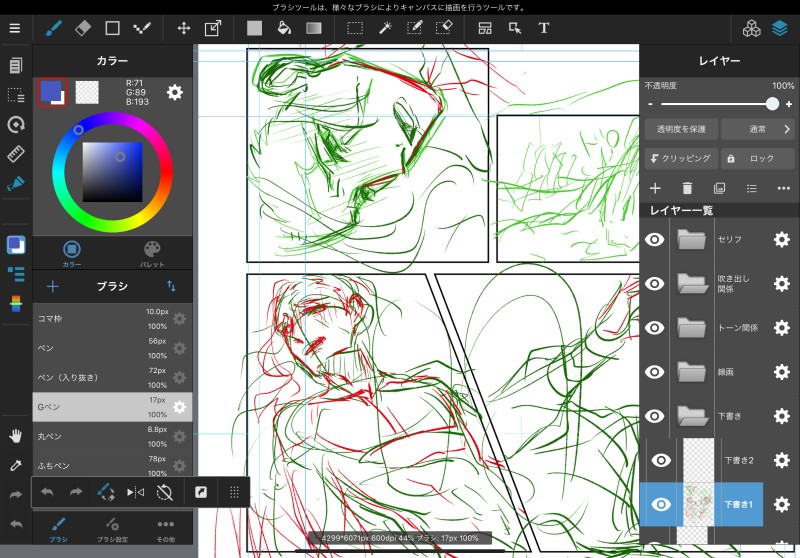The width and height of the screenshot is (800, 558).
Task: Click the Ruler icon in left sidebar
Action: (x=16, y=154)
